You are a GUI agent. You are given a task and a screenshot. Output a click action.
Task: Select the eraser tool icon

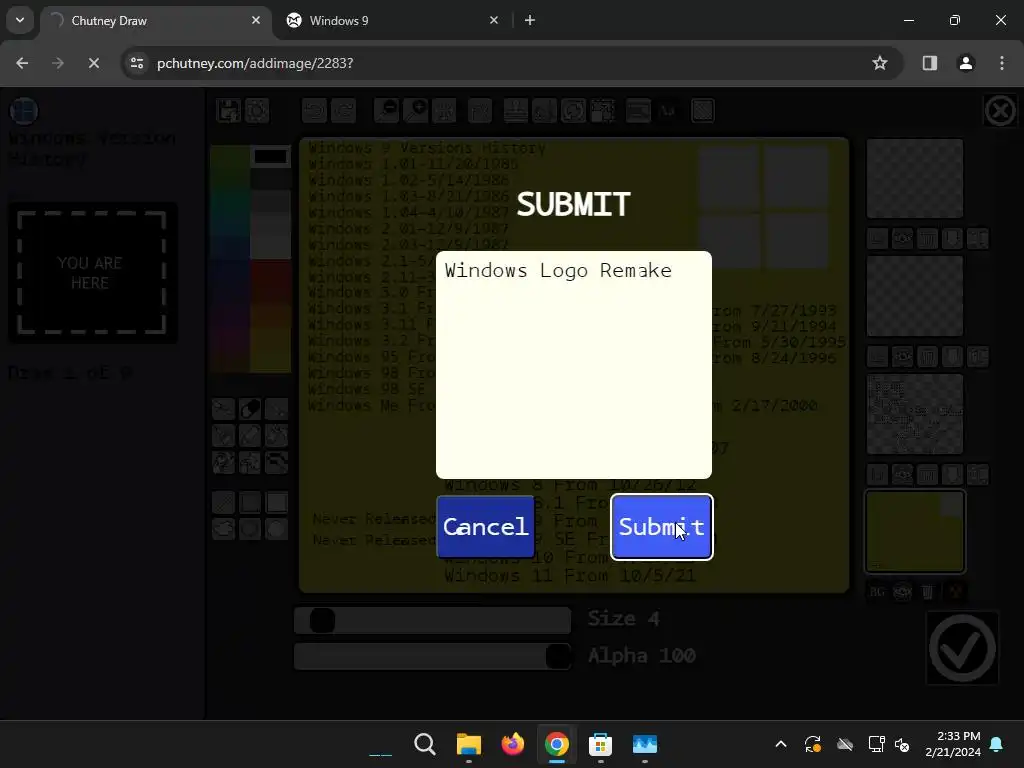(x=249, y=409)
